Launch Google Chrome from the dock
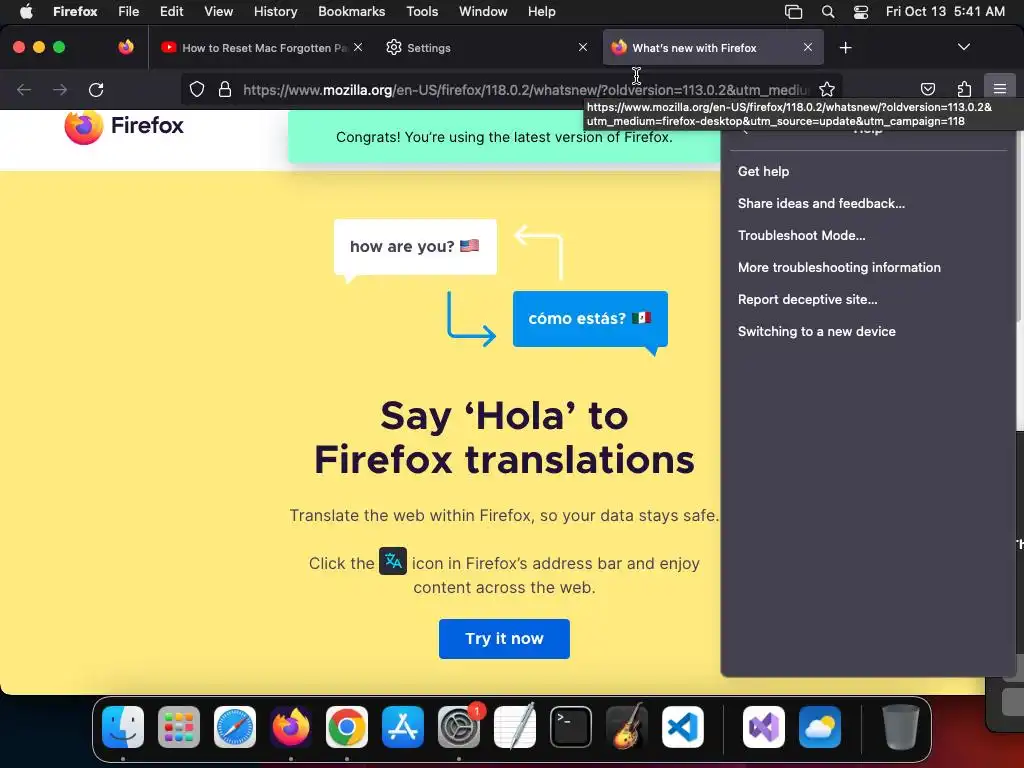The width and height of the screenshot is (1024, 768). pyautogui.click(x=347, y=727)
